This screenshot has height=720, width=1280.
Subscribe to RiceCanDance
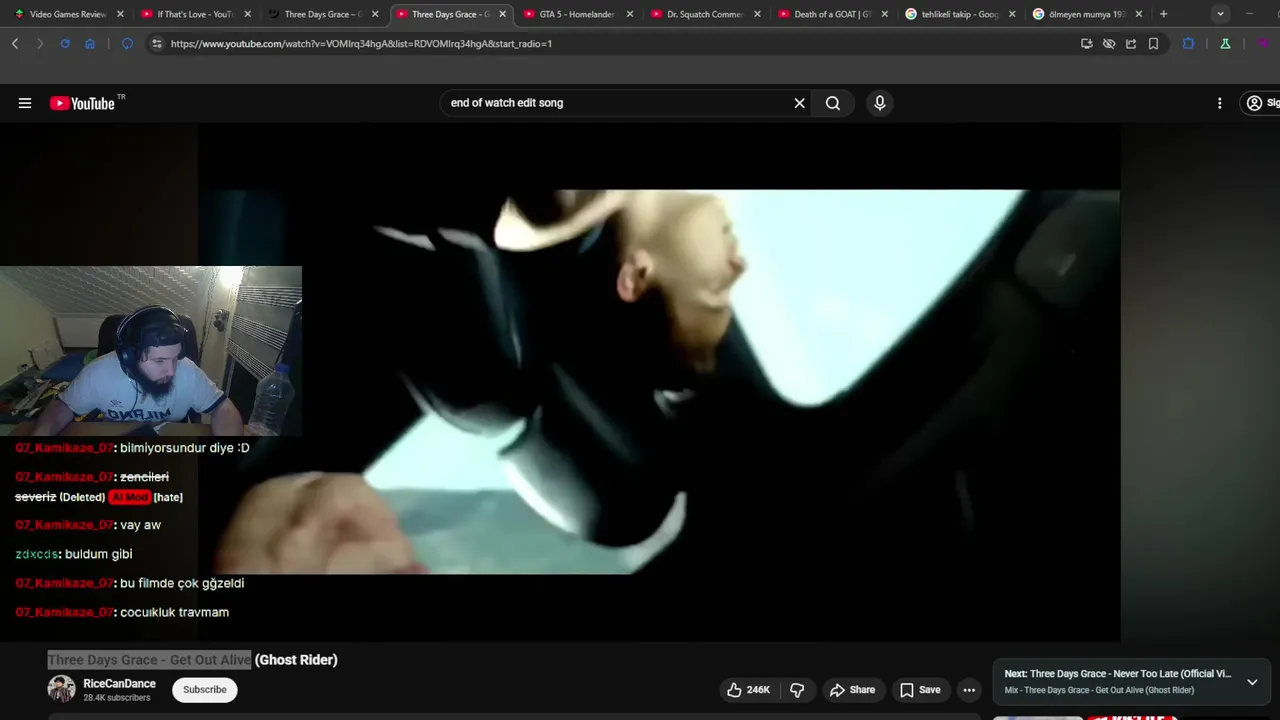click(x=204, y=689)
